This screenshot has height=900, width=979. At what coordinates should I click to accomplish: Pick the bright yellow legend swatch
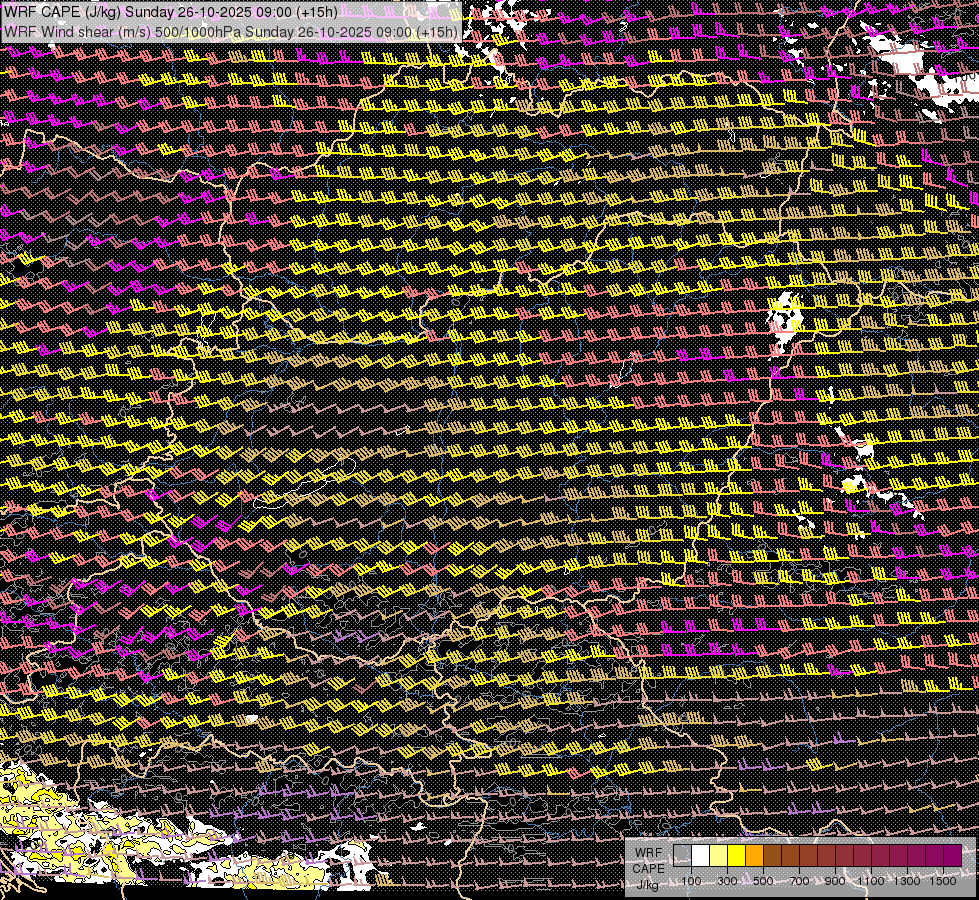click(737, 855)
